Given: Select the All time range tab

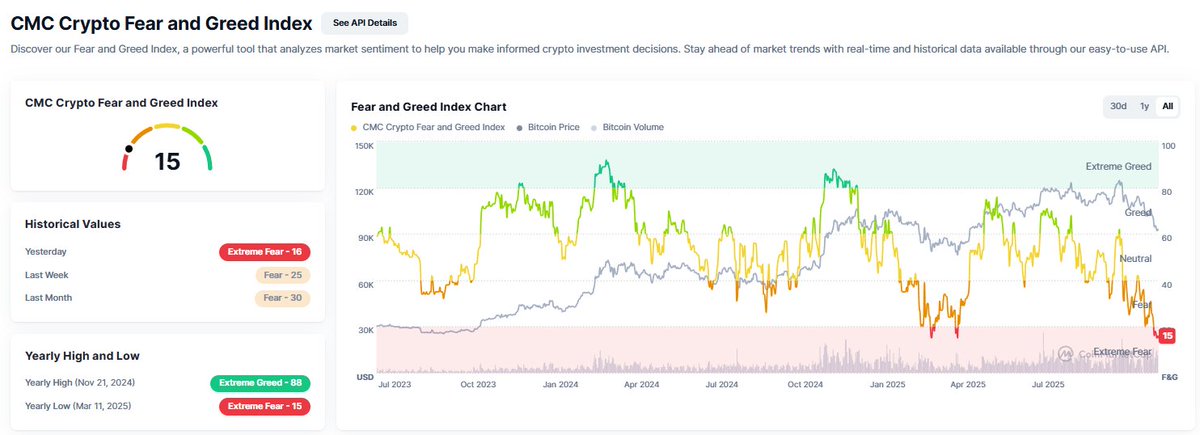Looking at the screenshot, I should (1167, 106).
